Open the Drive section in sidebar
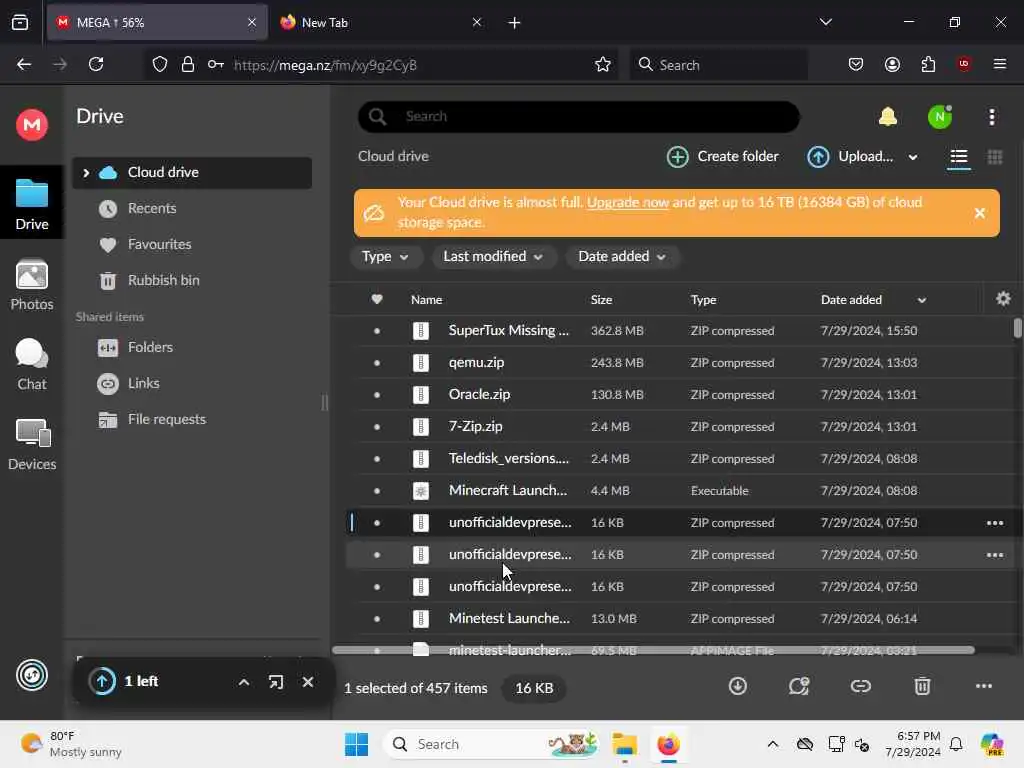The width and height of the screenshot is (1024, 768). point(31,203)
